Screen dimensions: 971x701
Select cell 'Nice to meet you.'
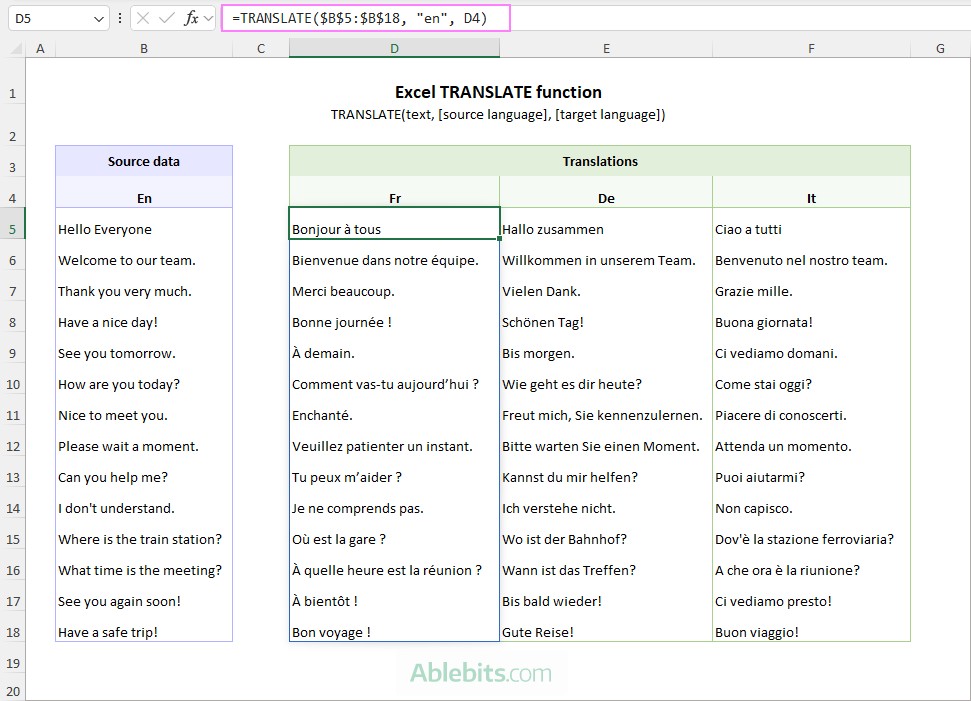pyautogui.click(x=144, y=409)
